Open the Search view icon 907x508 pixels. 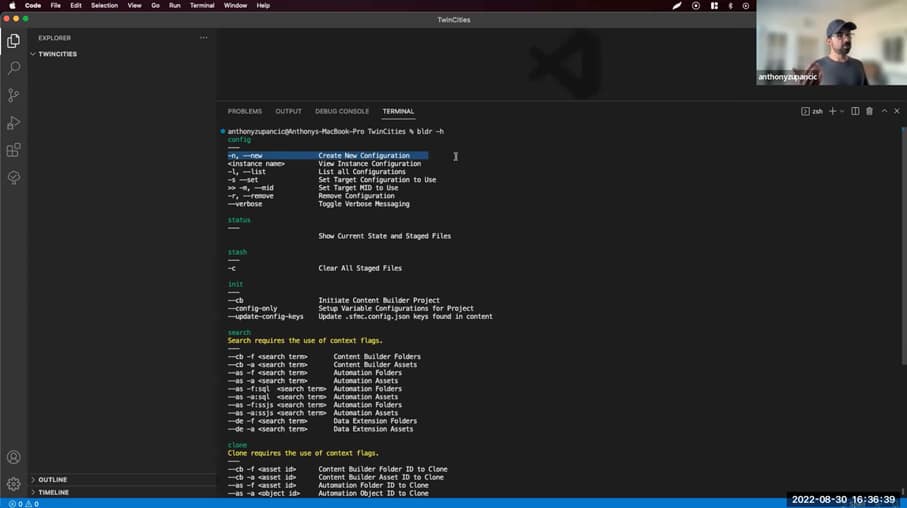tap(13, 68)
